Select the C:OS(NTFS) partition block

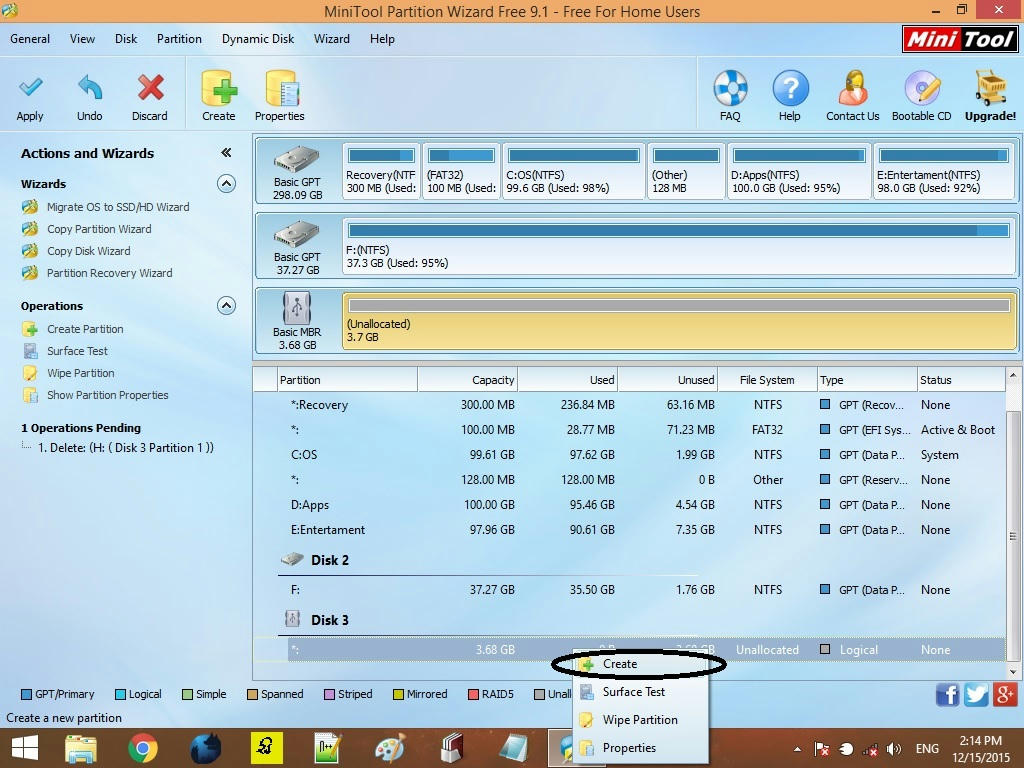(x=573, y=171)
